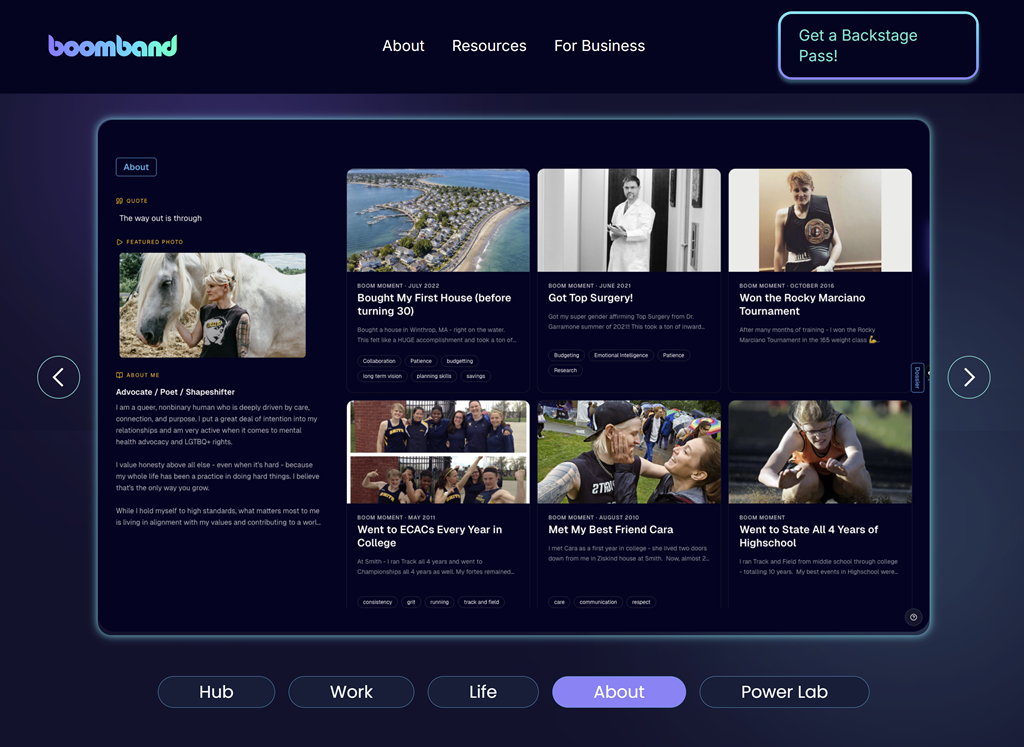1024x747 pixels.
Task: Click the Emotional Intelligence skill tag
Action: (620, 355)
